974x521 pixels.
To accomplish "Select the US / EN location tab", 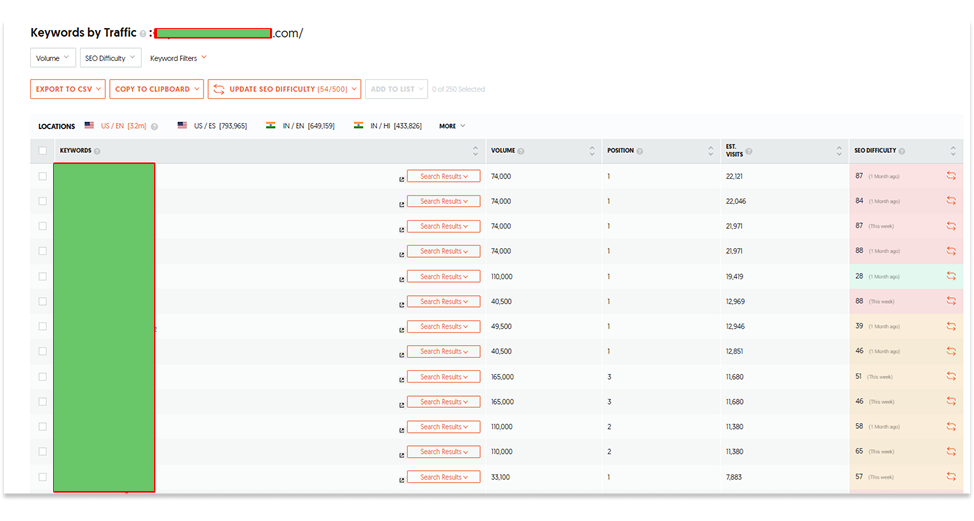I will (x=116, y=126).
